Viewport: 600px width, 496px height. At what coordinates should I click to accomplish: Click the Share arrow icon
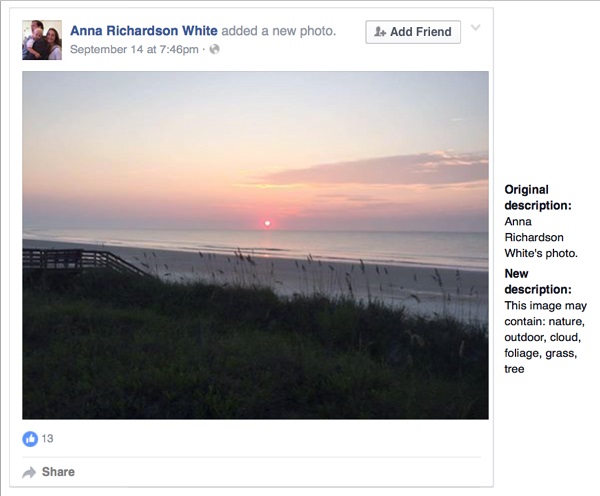(x=29, y=473)
